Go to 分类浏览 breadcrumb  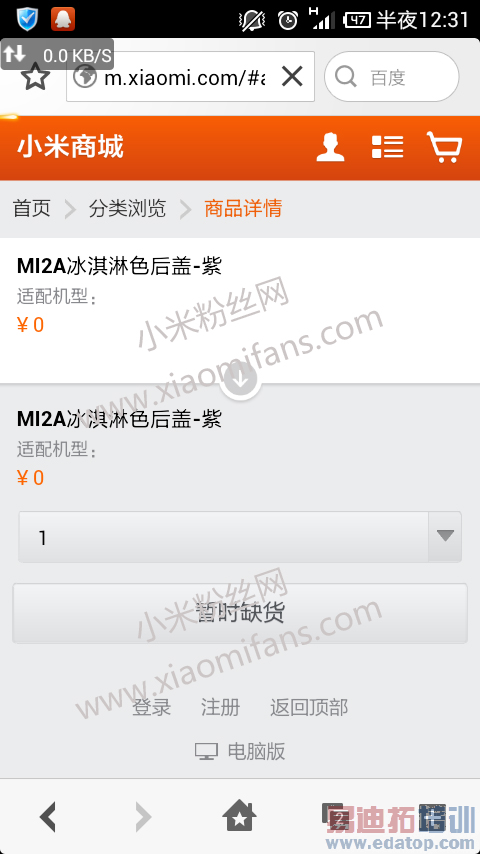pos(127,208)
